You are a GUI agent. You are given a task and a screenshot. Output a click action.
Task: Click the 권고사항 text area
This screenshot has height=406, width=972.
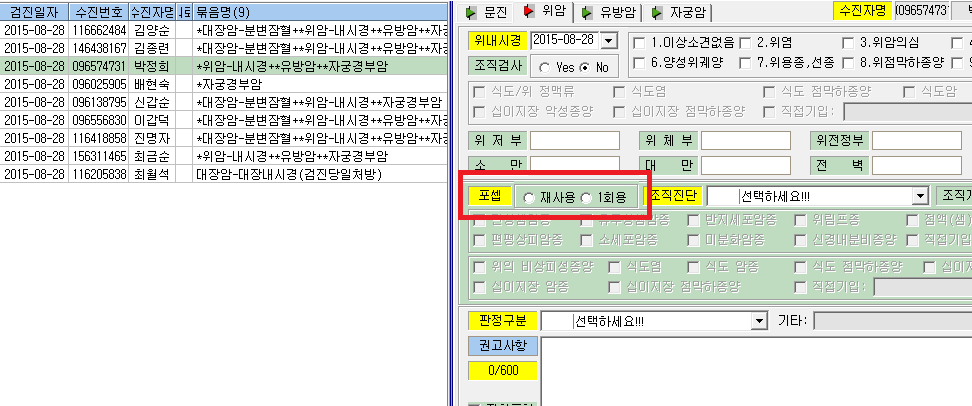756,371
